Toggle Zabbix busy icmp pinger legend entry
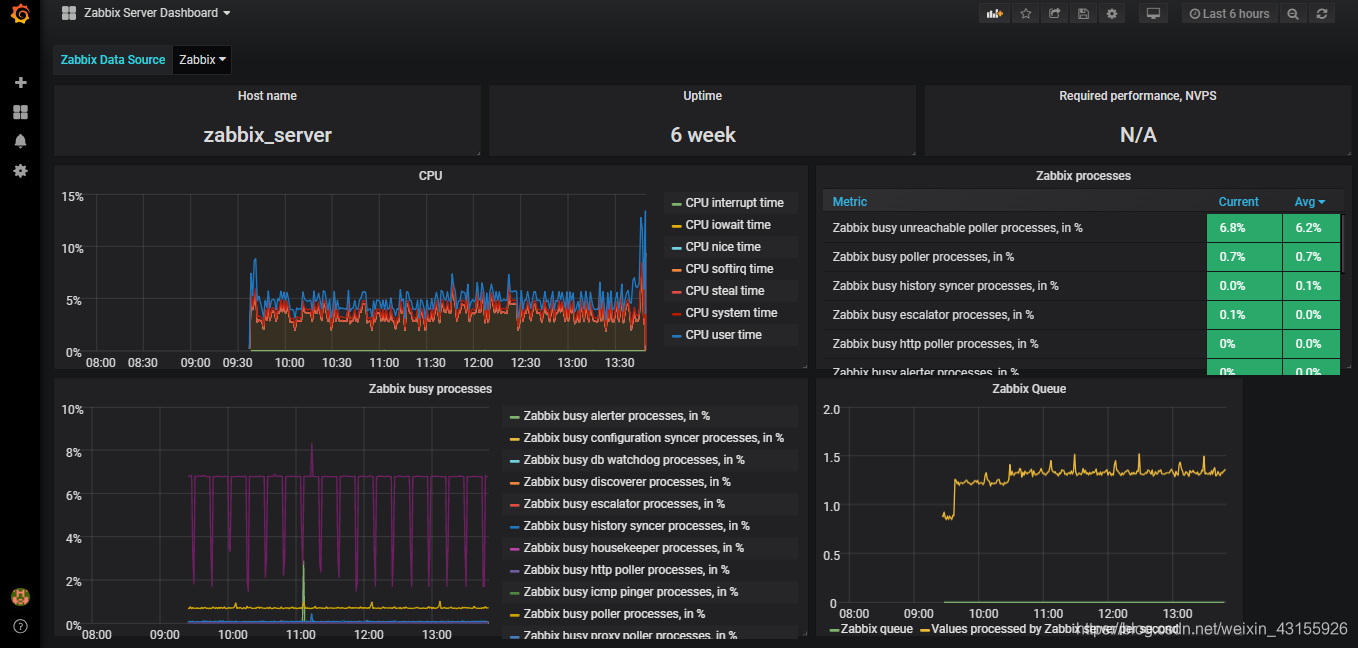Image resolution: width=1358 pixels, height=648 pixels. (630, 592)
